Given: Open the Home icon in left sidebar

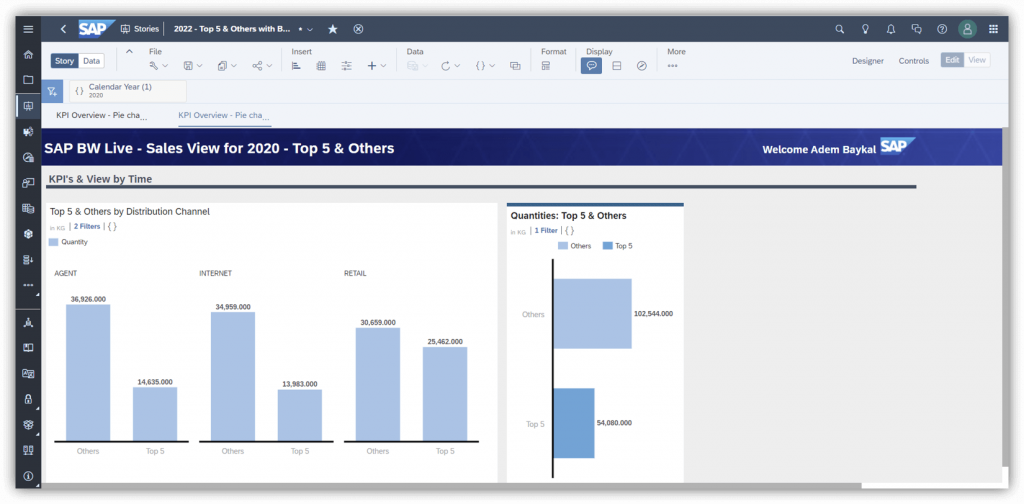Looking at the screenshot, I should pyautogui.click(x=28, y=54).
